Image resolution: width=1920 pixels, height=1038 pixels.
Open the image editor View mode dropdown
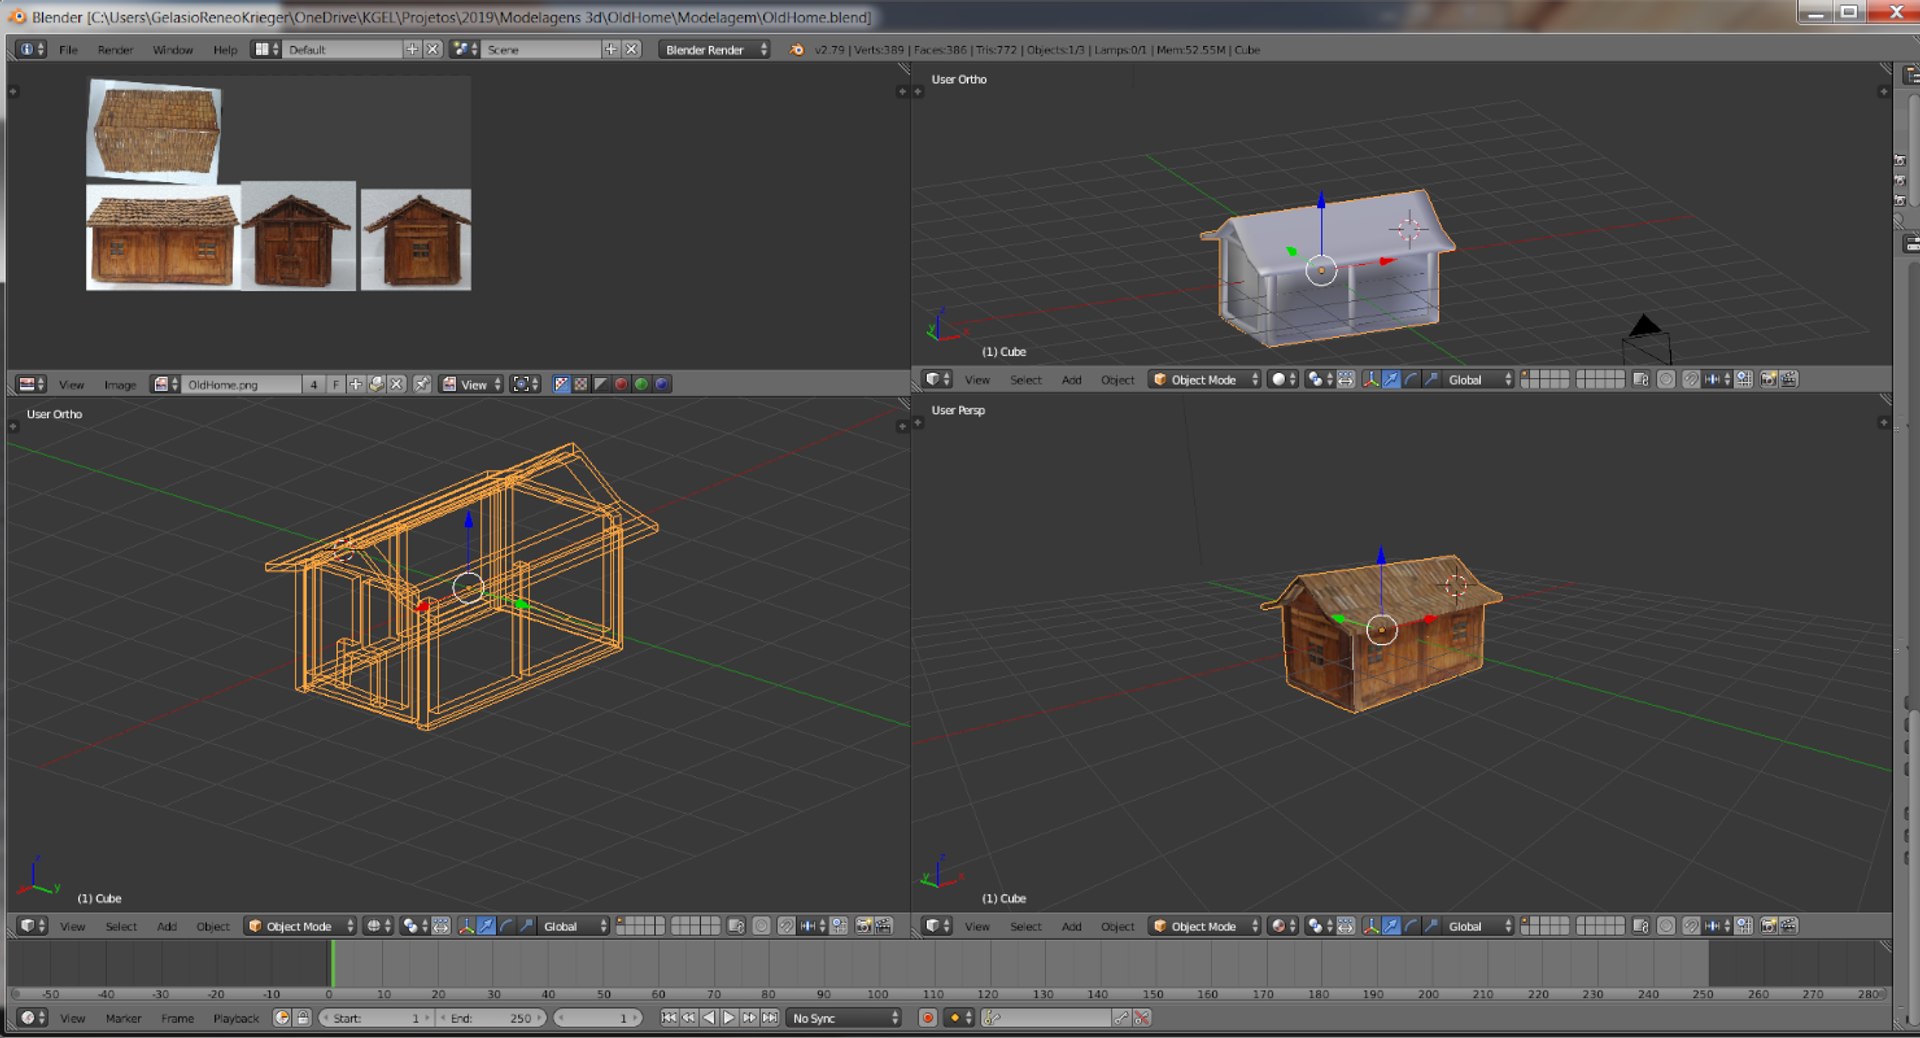(x=472, y=384)
